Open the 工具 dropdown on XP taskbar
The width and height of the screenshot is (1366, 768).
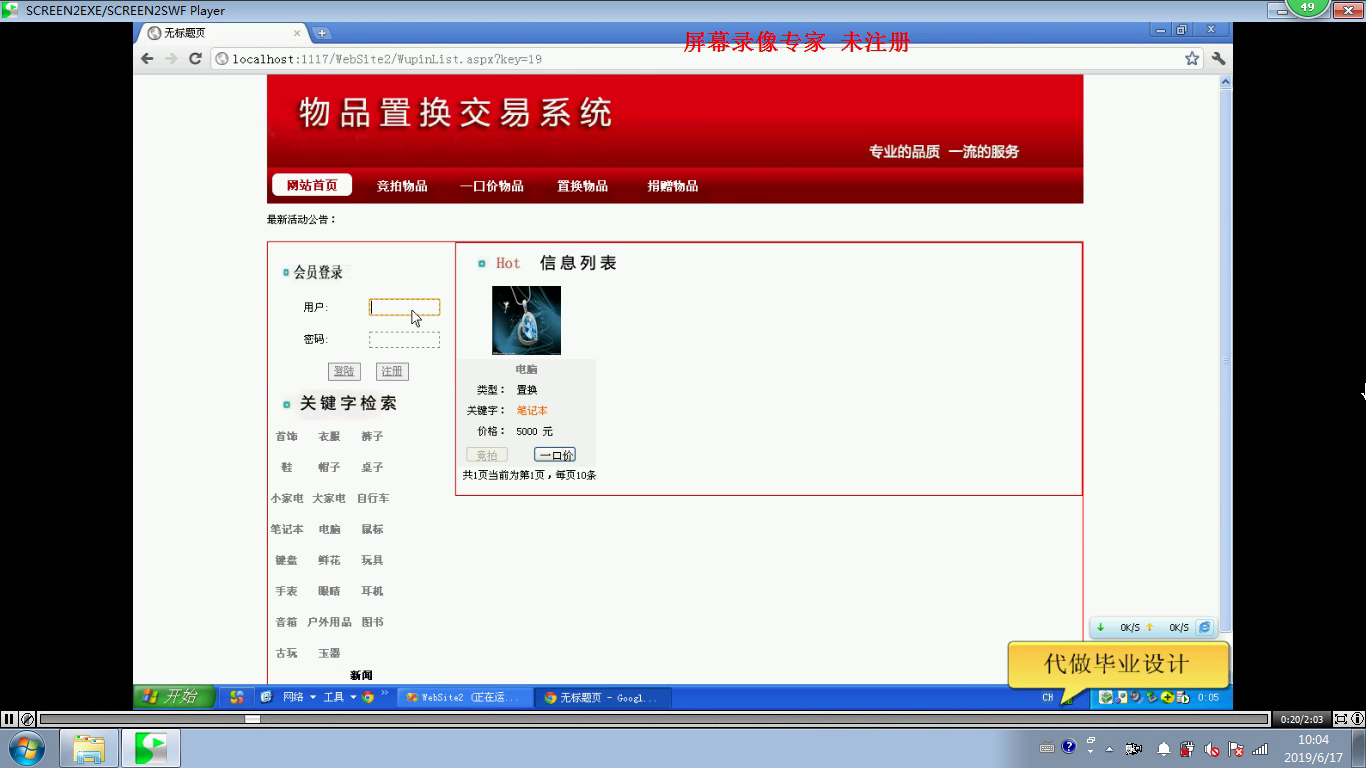pos(339,698)
